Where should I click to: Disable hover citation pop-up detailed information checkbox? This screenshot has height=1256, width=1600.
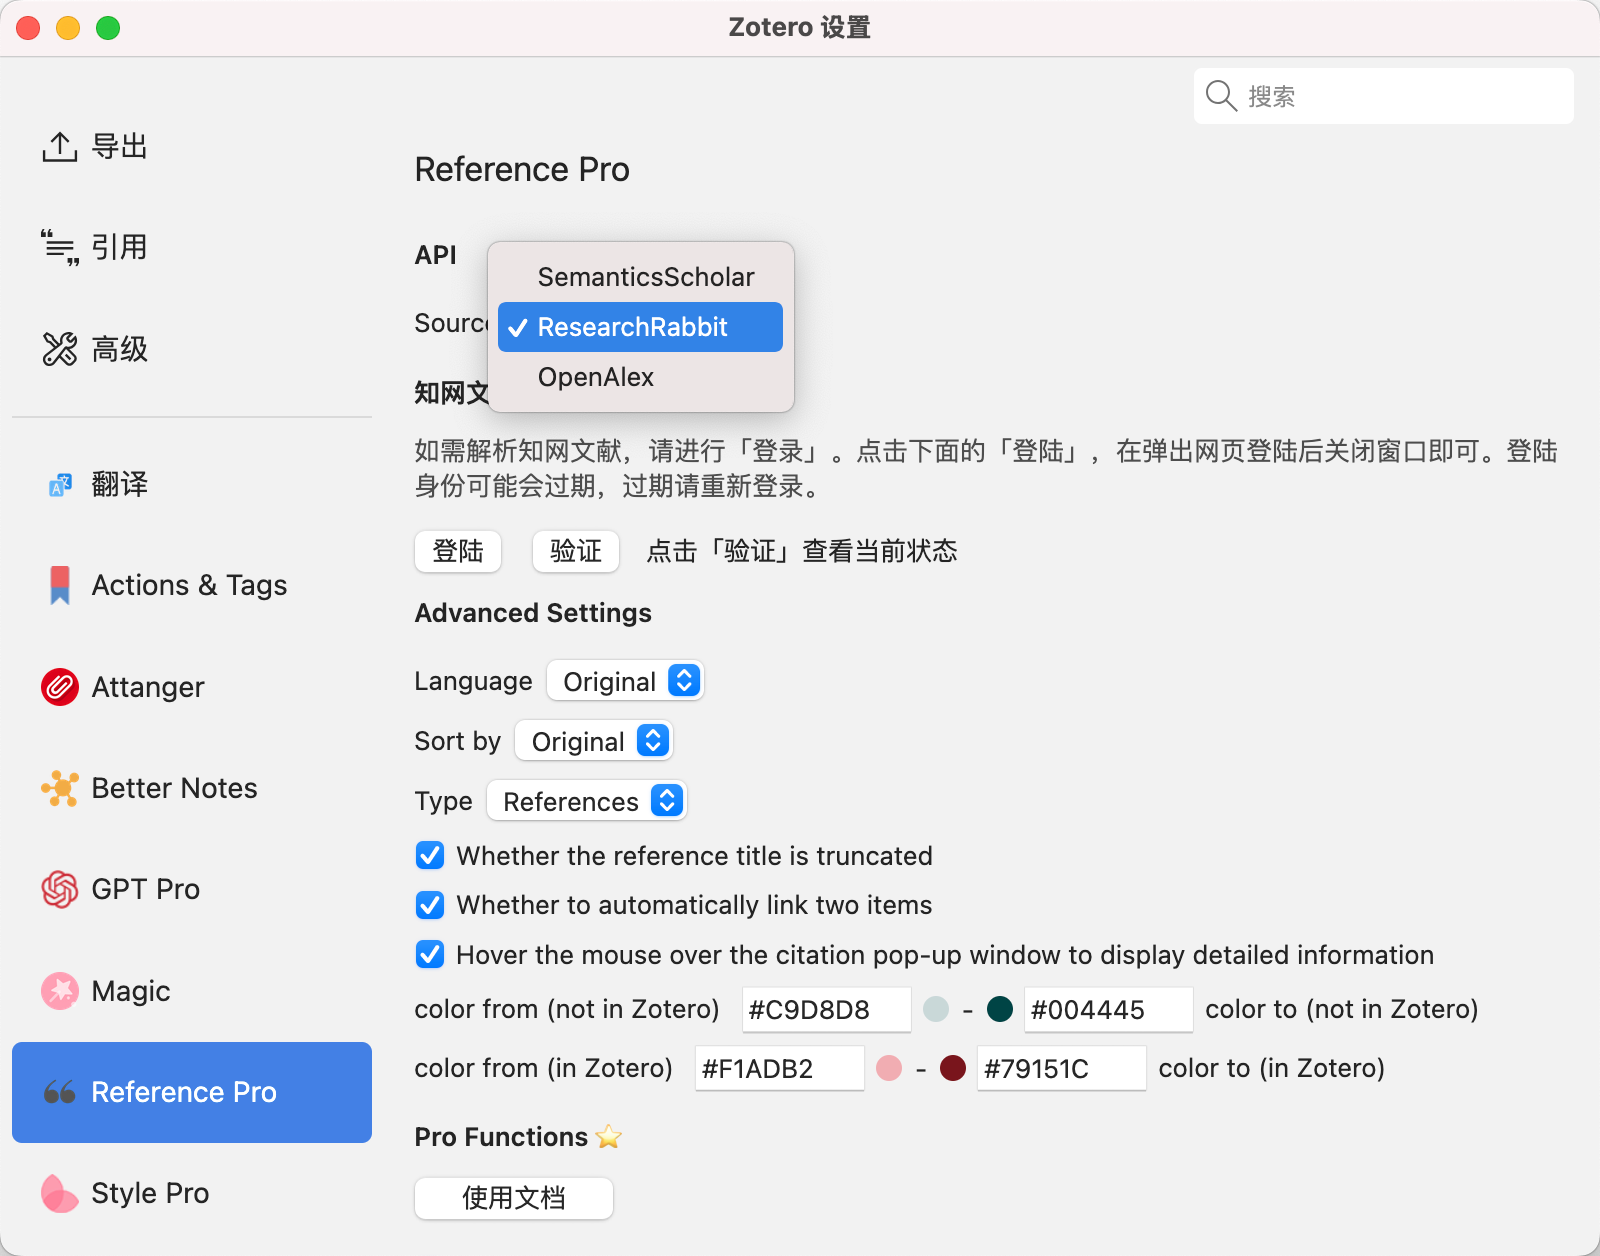tap(430, 955)
